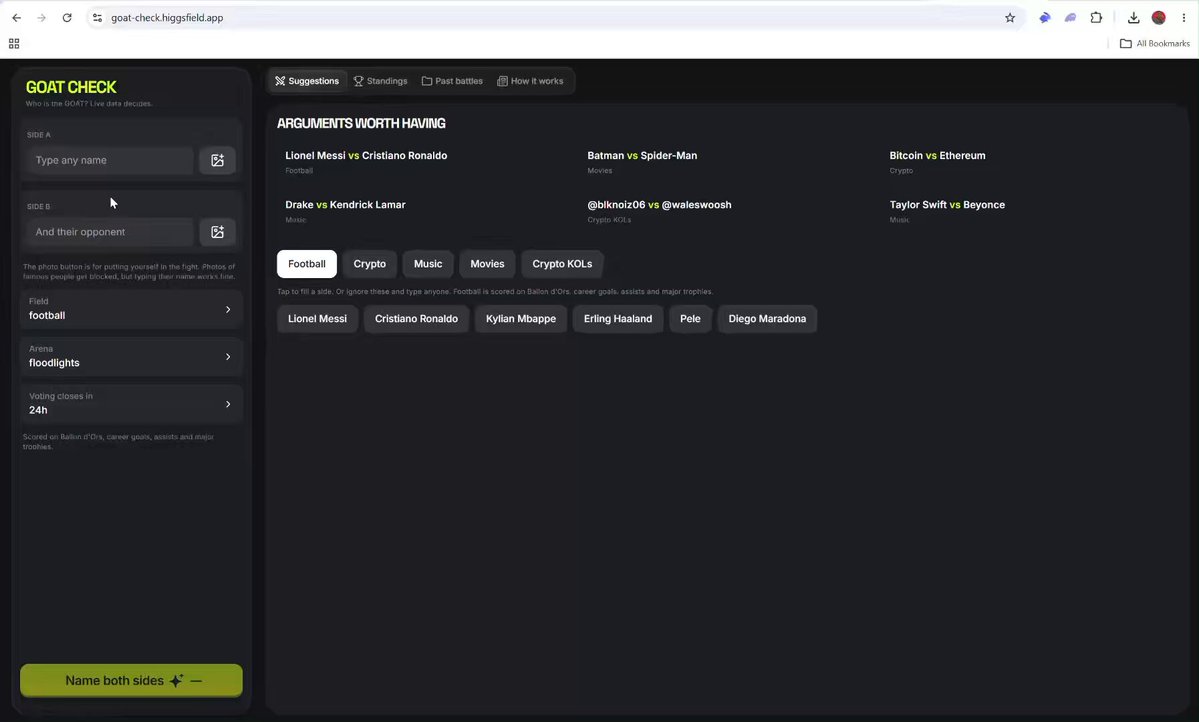Pick the Diego Maradona name chip
Viewport: 1199px width, 722px height.
point(767,319)
